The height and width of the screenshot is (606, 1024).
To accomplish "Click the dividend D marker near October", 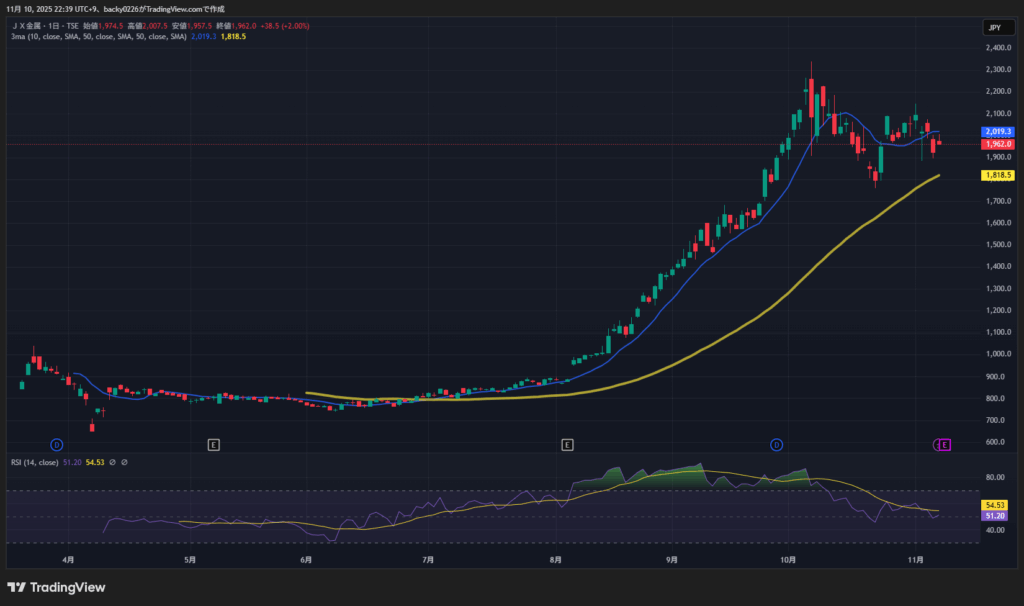I will [x=776, y=443].
